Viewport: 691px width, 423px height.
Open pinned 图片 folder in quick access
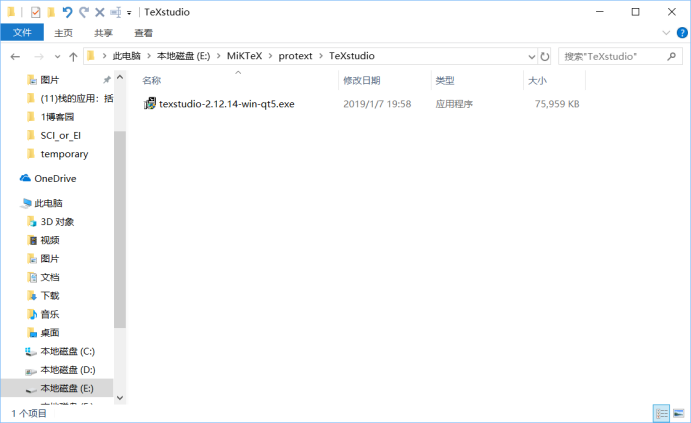coord(49,80)
